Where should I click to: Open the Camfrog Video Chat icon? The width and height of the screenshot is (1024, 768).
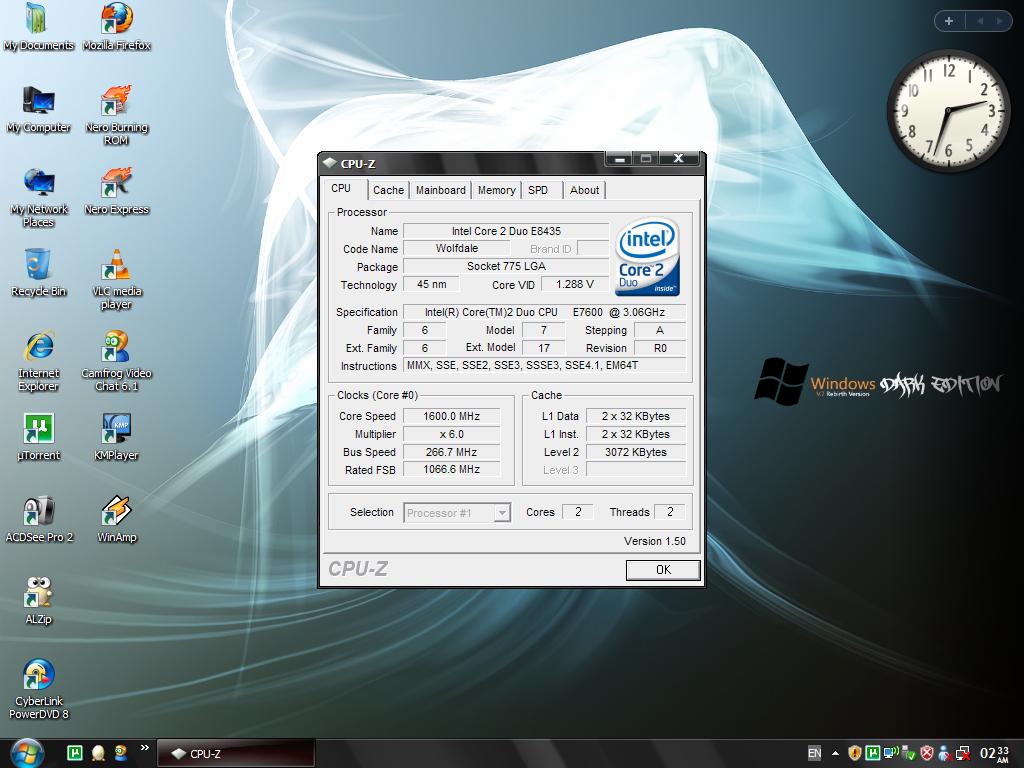coord(116,348)
